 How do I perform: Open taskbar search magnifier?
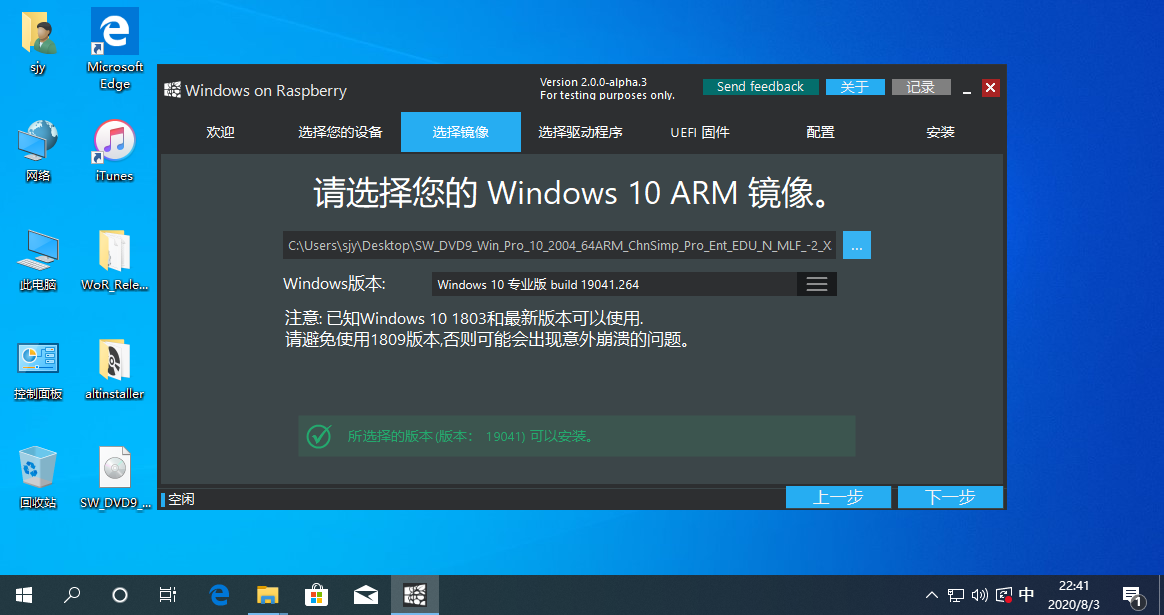click(x=72, y=595)
